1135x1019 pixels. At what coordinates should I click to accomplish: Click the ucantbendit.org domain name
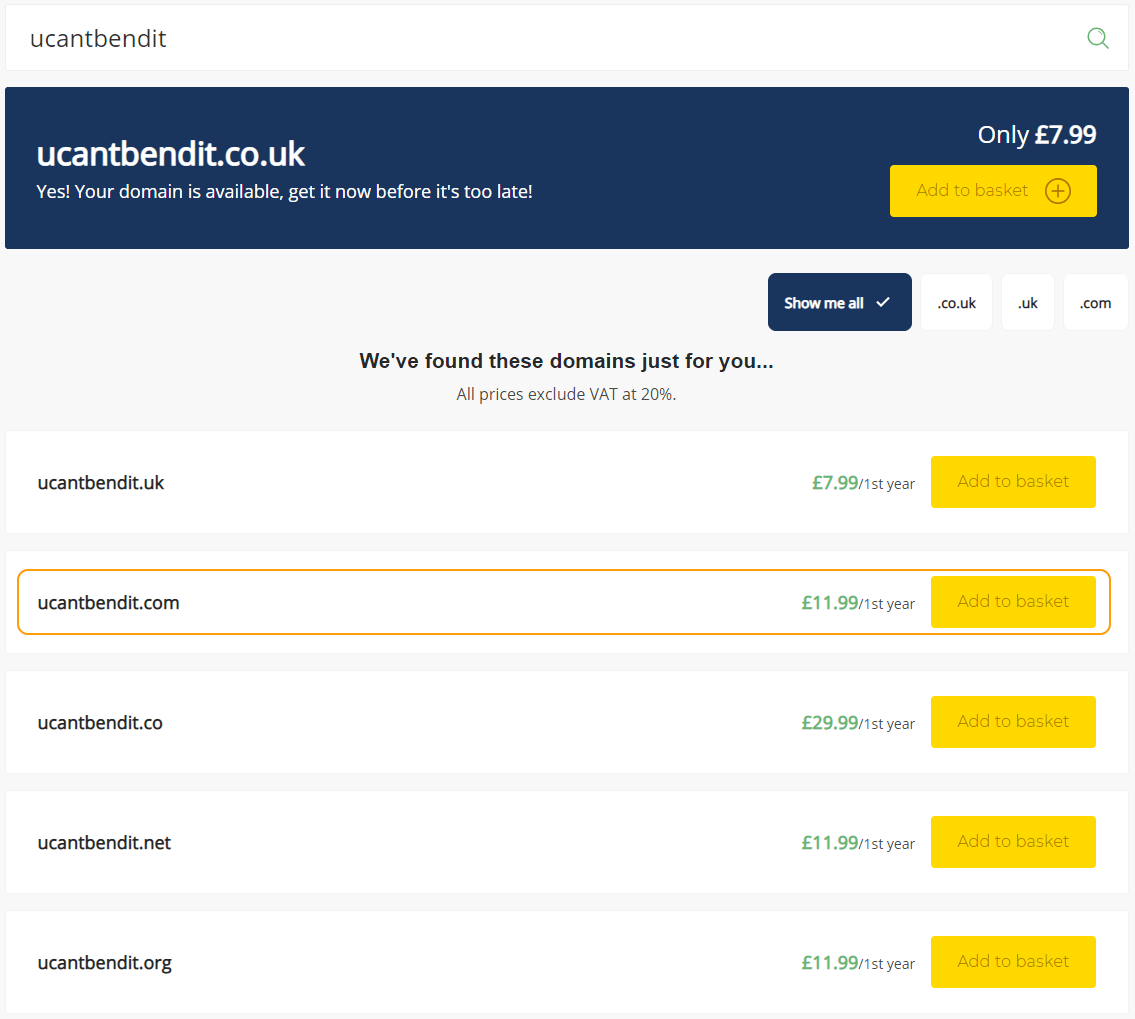[105, 963]
